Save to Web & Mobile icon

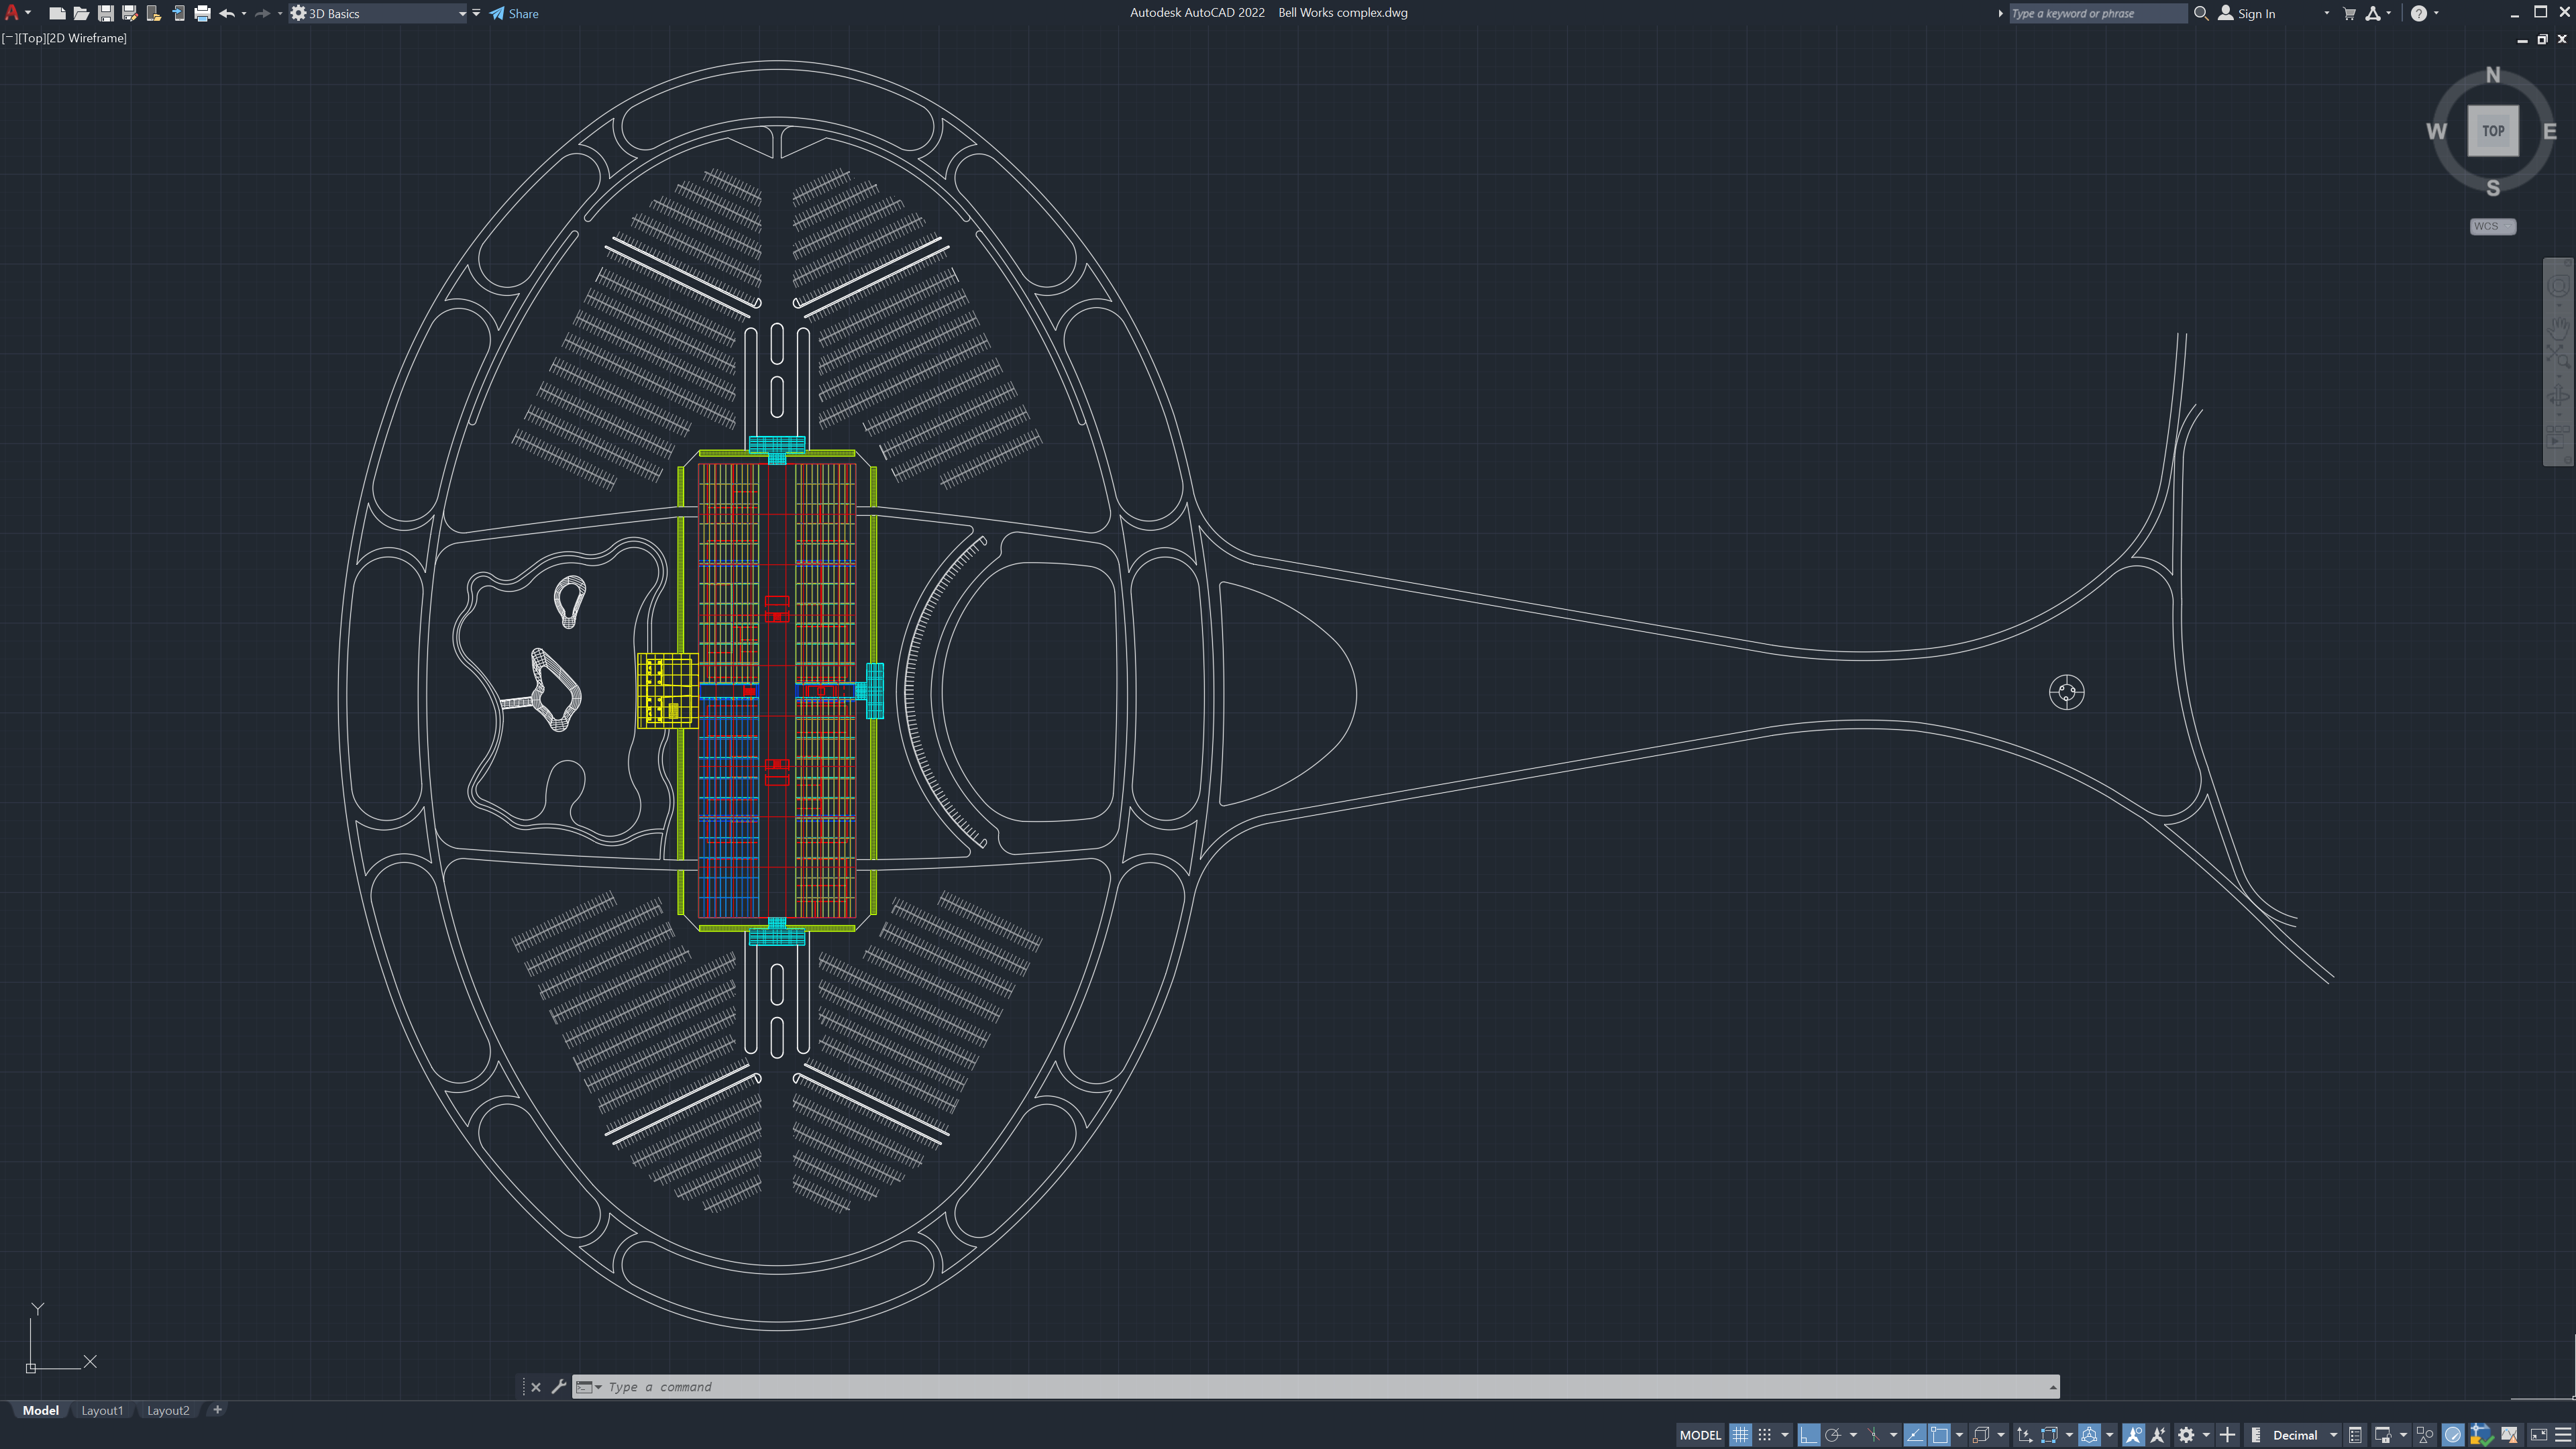[x=178, y=13]
